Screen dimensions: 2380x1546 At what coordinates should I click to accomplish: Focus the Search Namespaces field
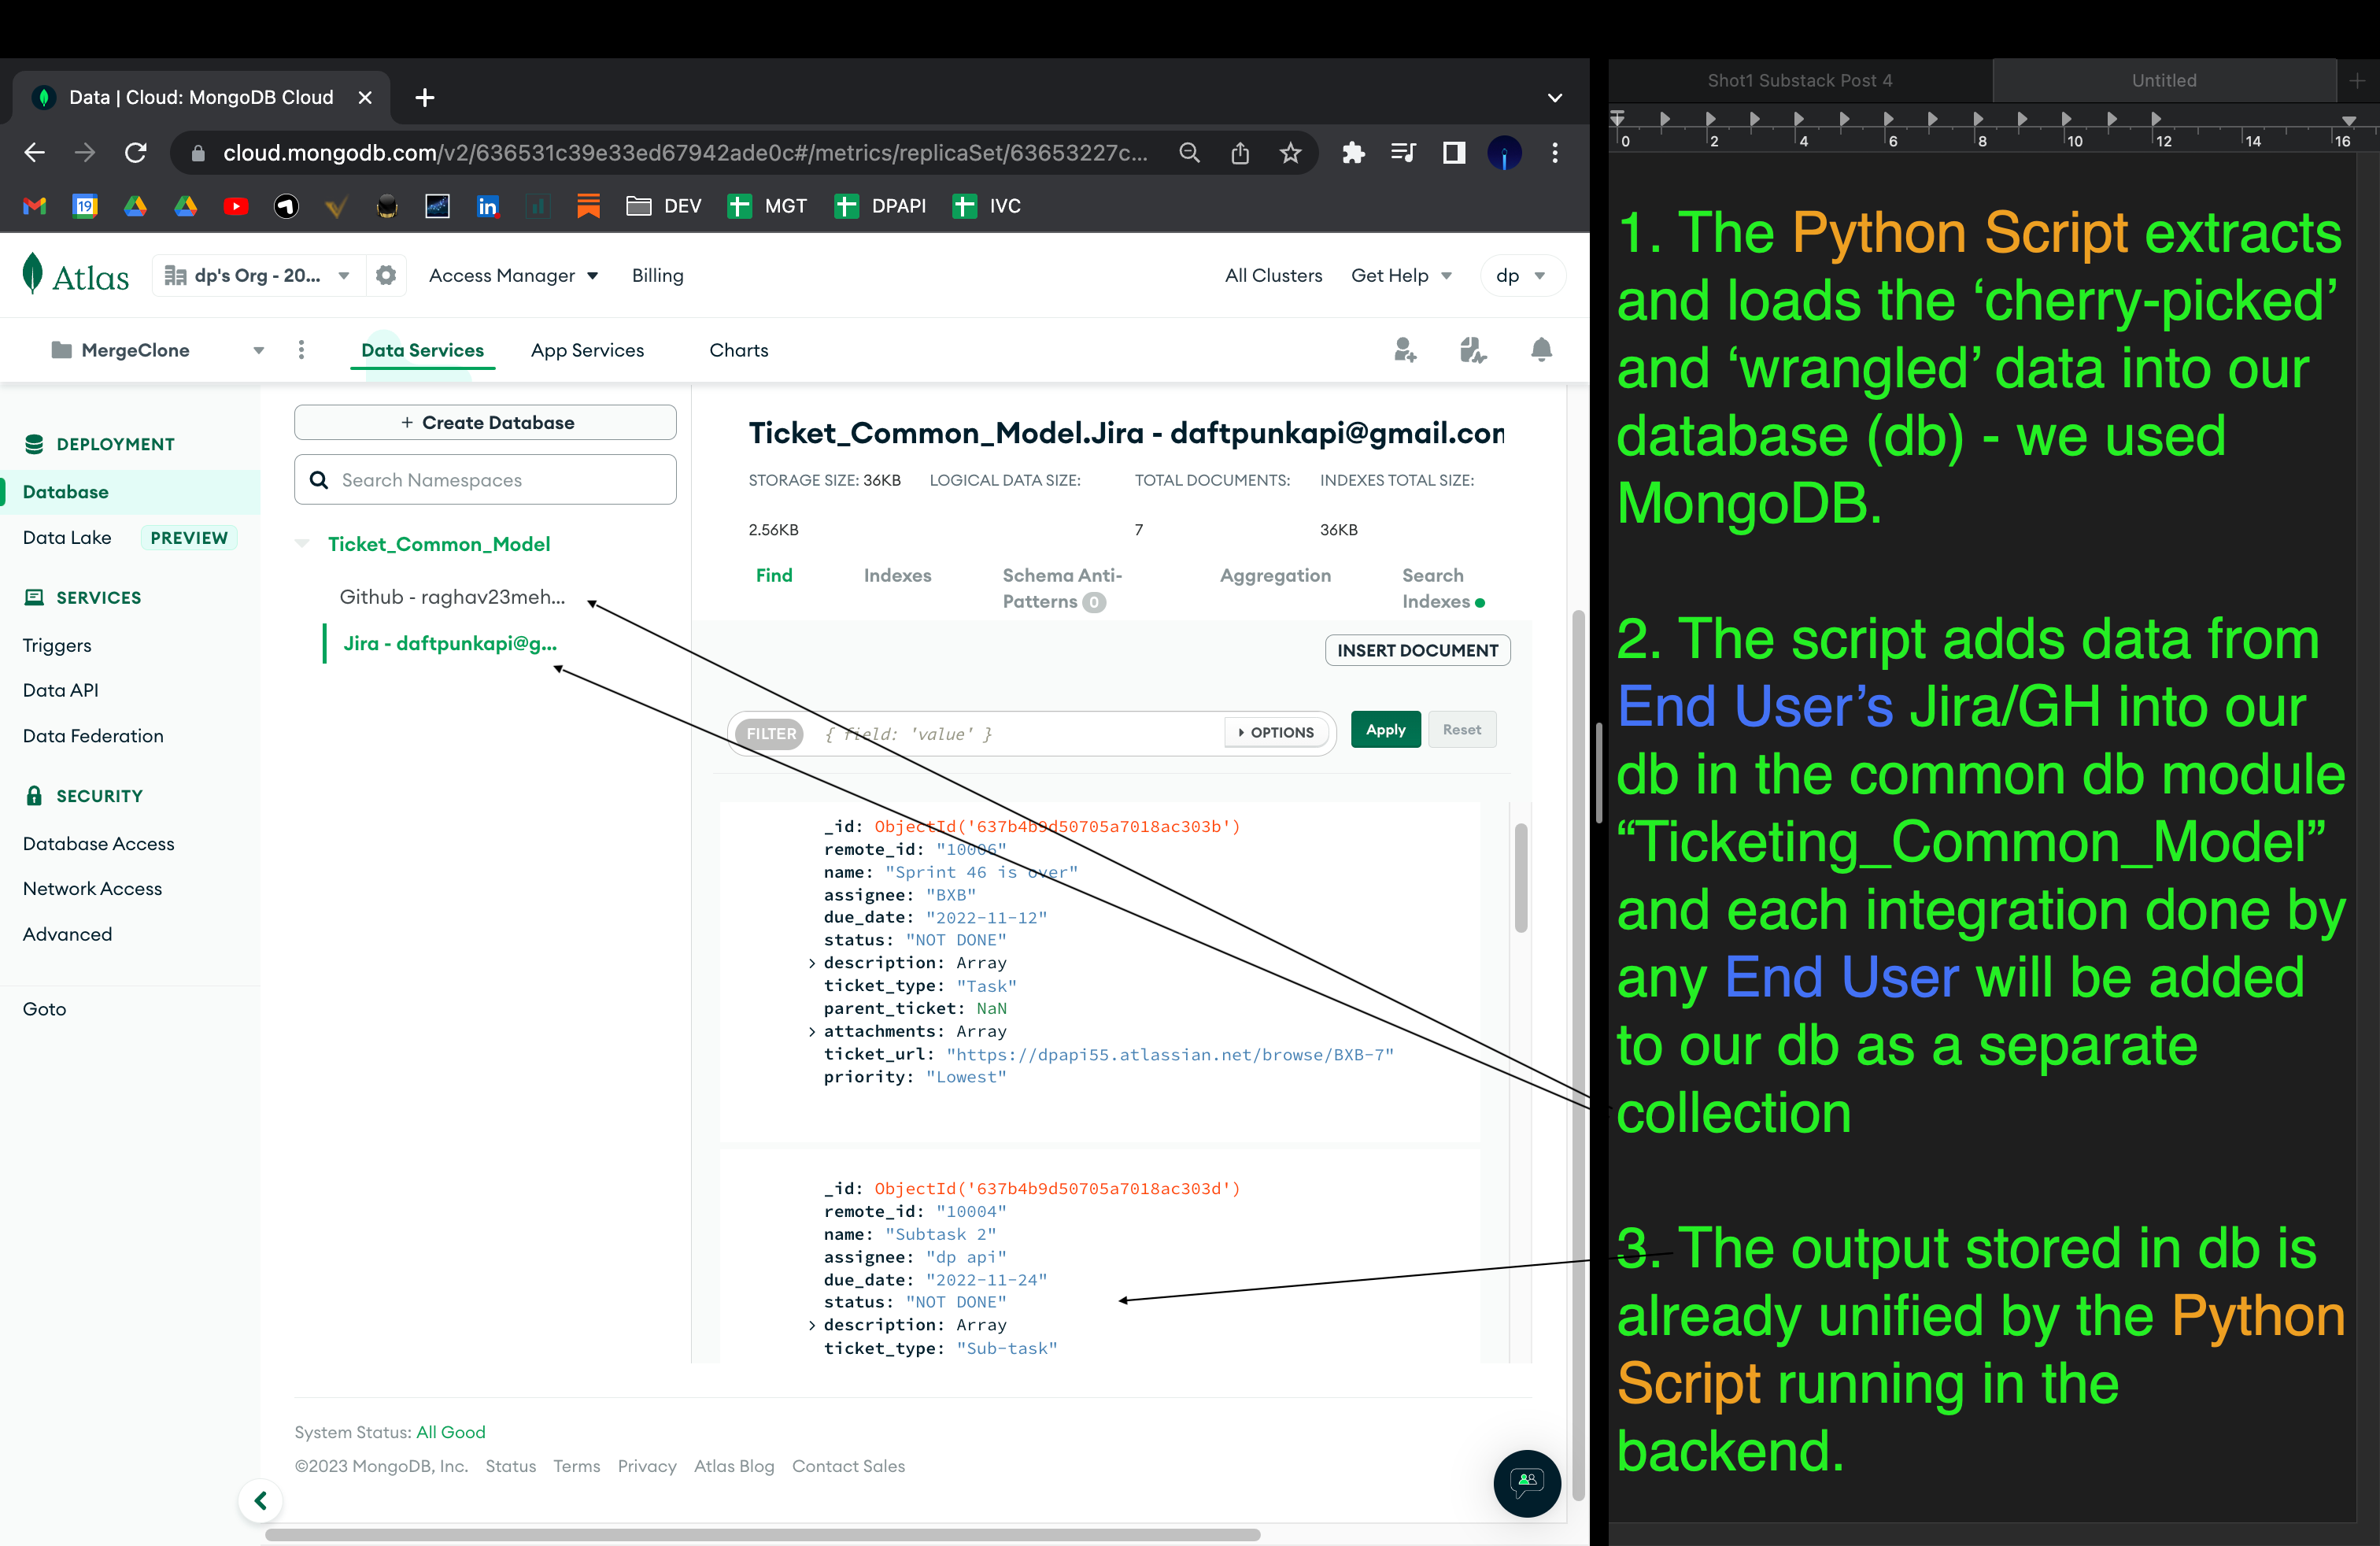[x=485, y=480]
